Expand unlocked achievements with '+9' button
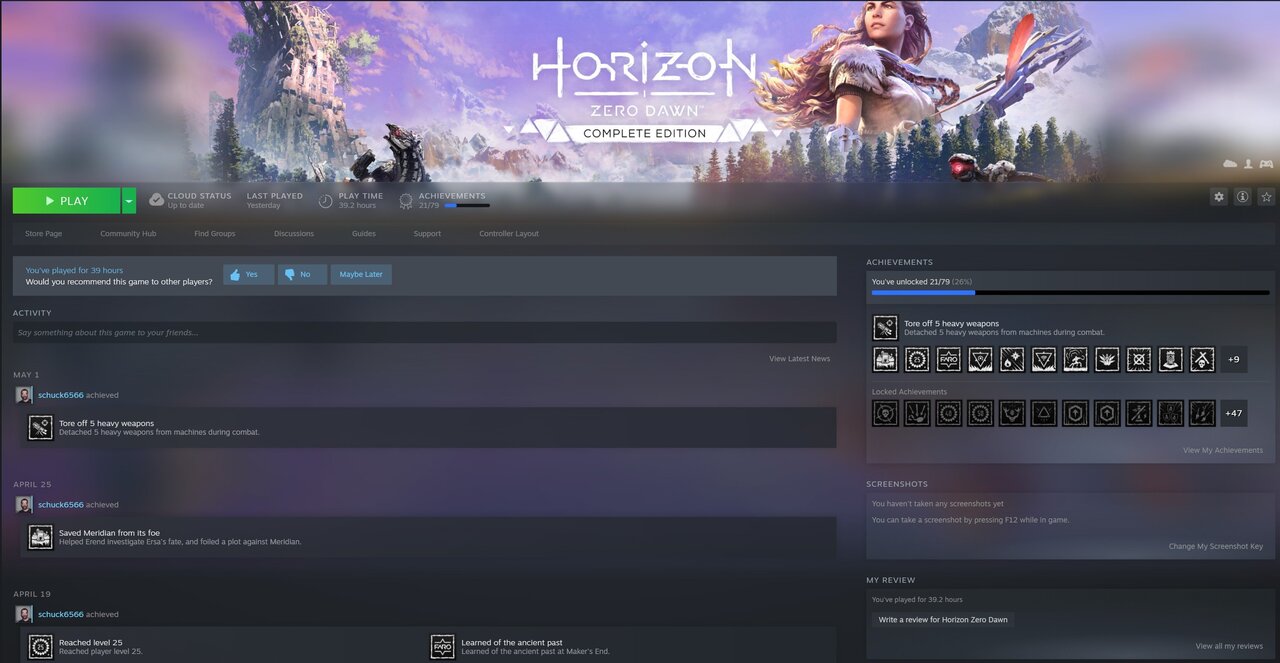This screenshot has height=663, width=1280. (1233, 359)
